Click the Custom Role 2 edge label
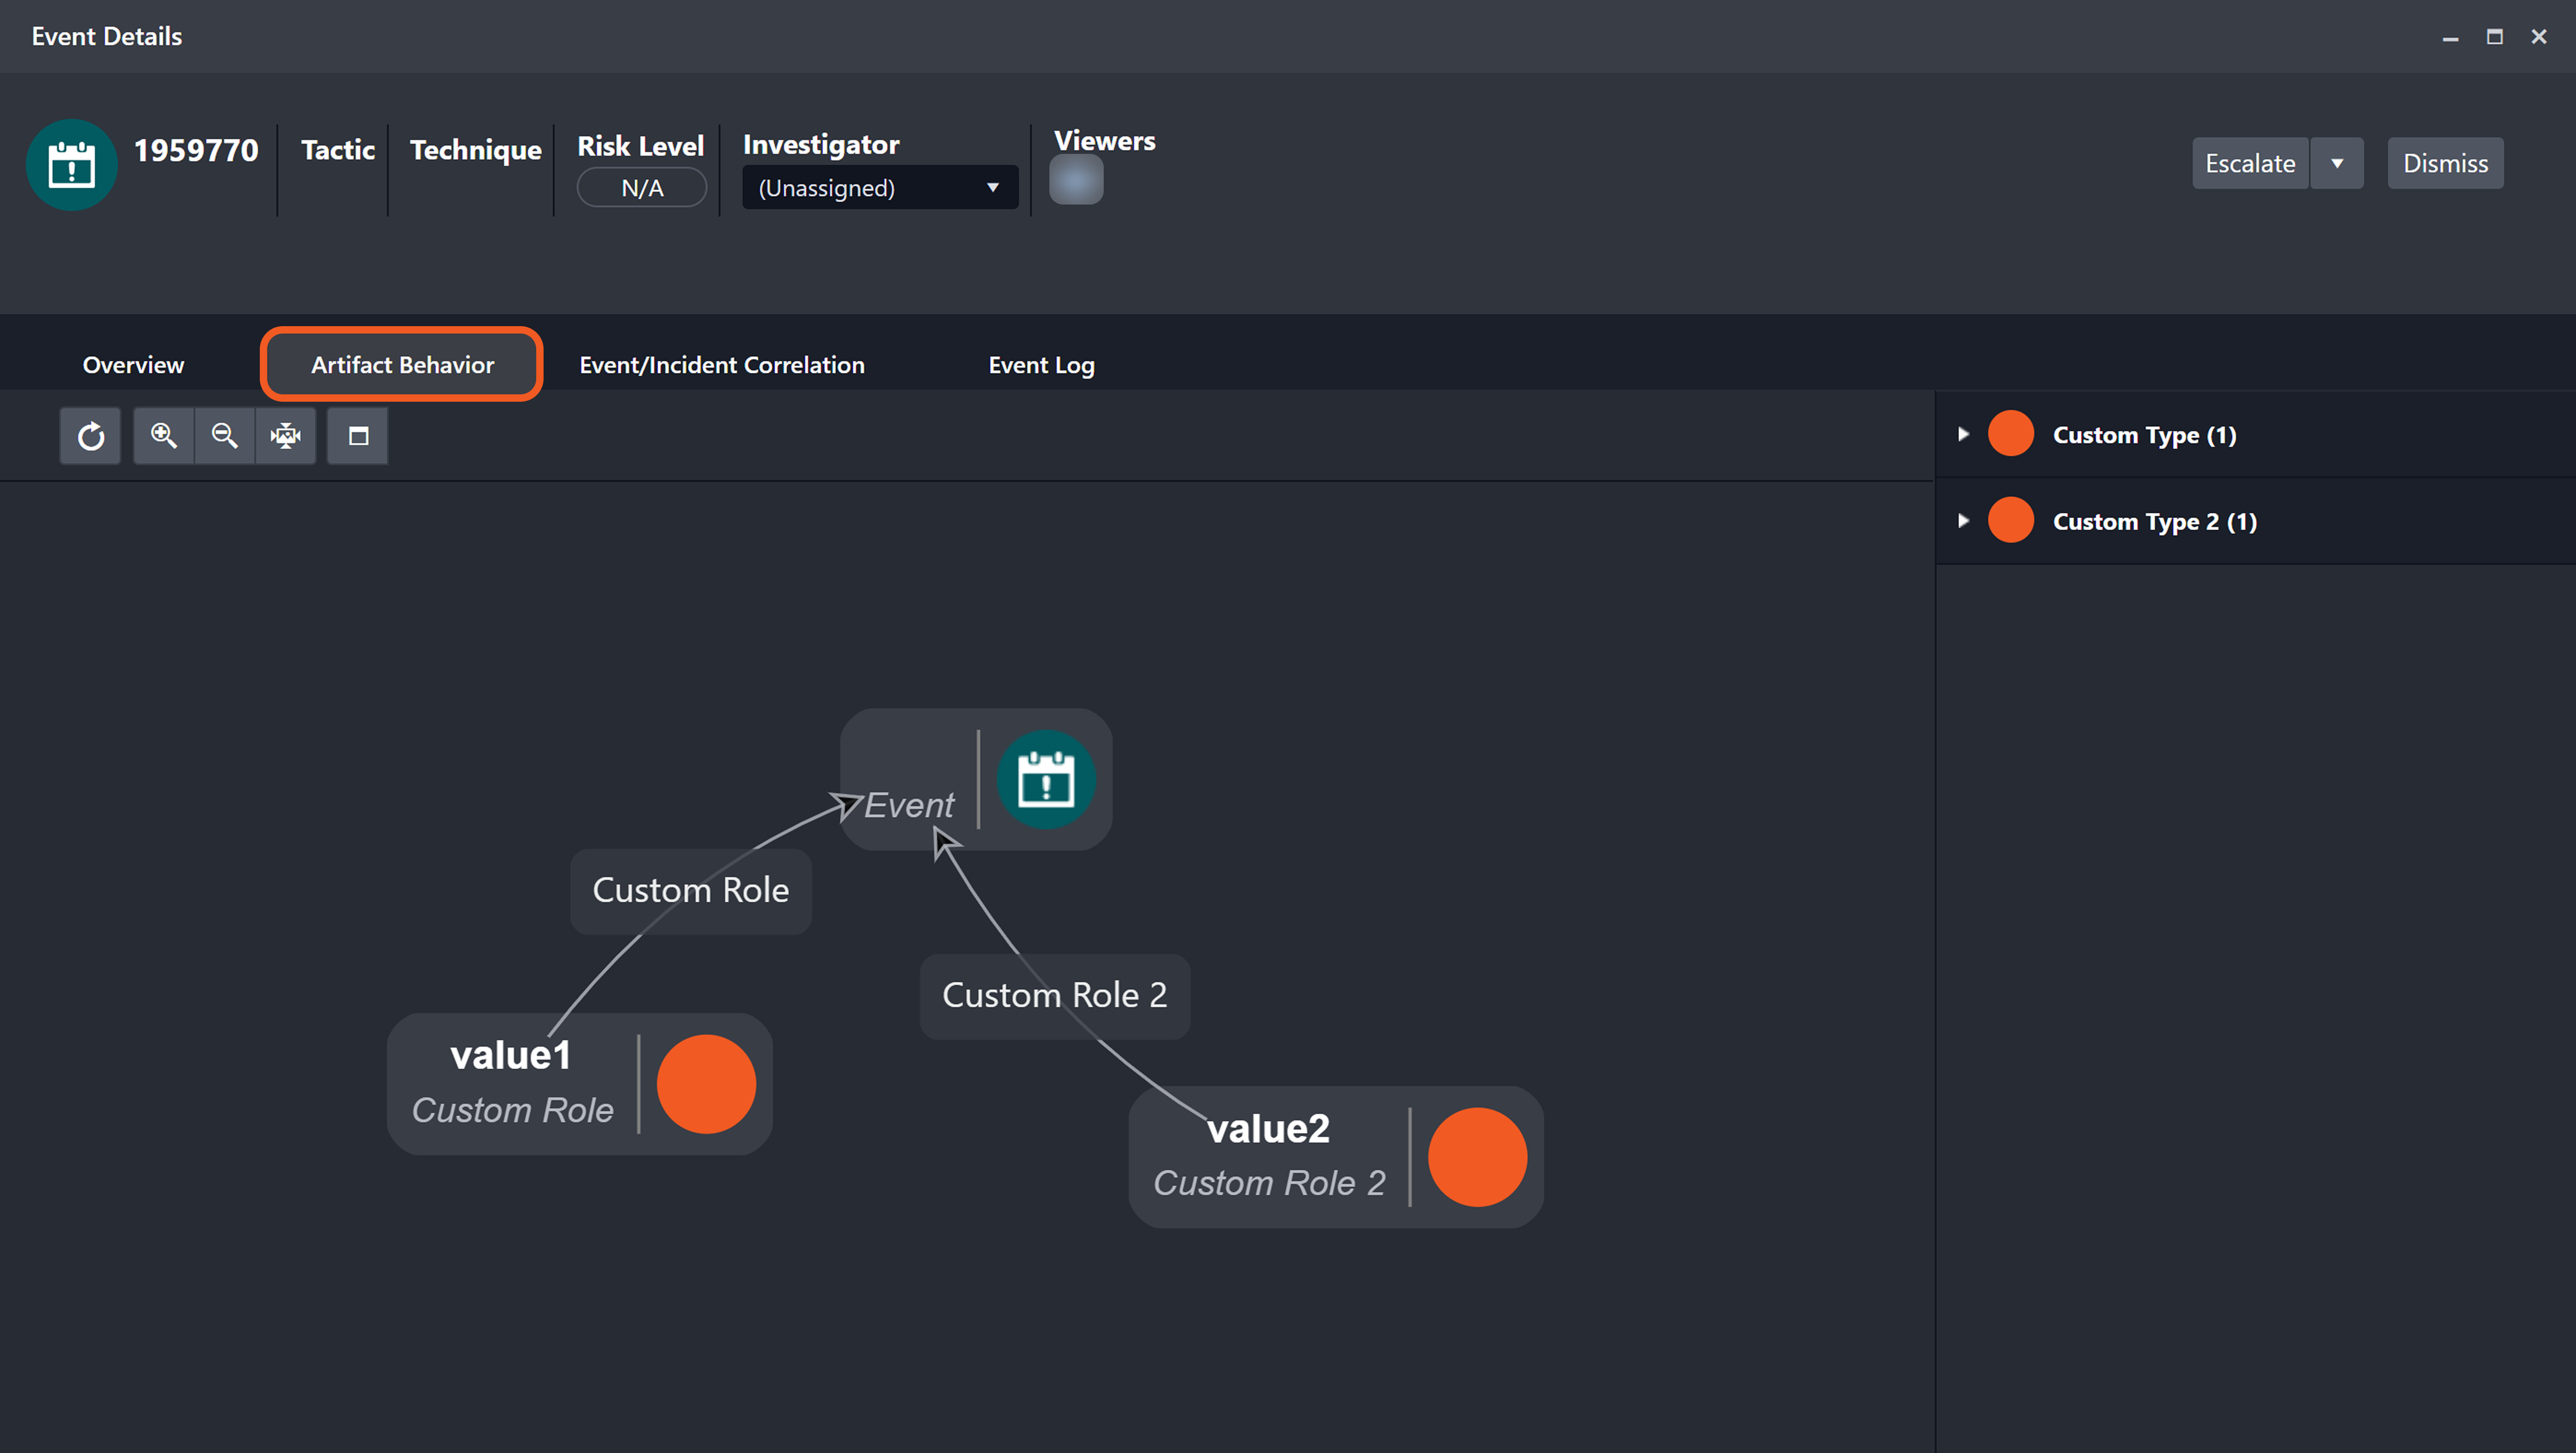 (1054, 995)
